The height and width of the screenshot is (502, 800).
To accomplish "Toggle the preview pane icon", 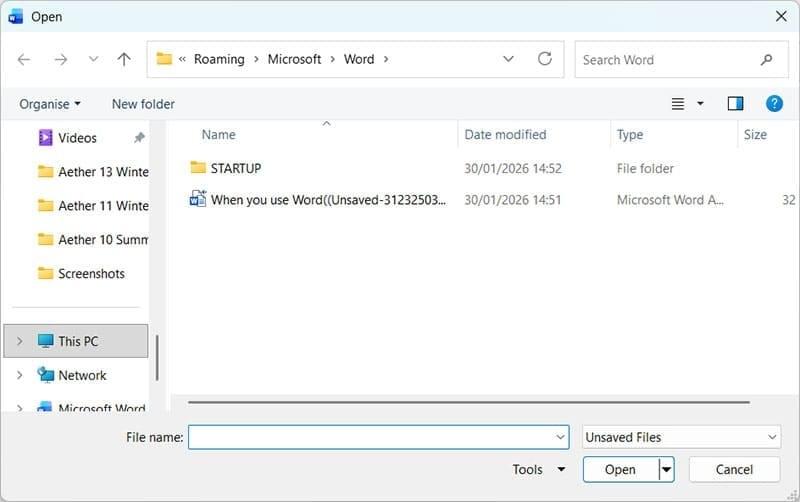I will 736,104.
